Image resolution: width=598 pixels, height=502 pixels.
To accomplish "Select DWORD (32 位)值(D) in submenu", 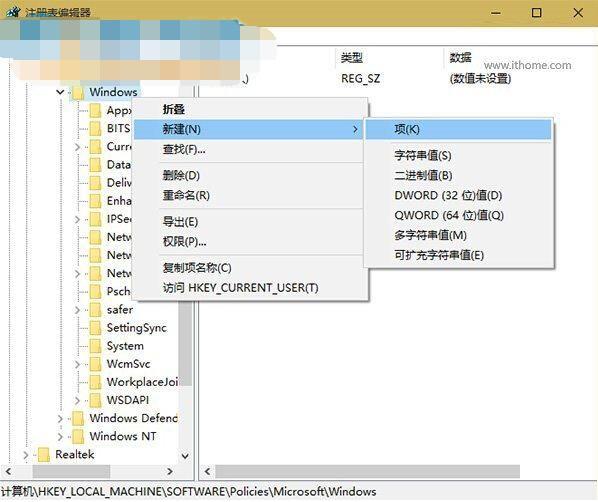I will point(448,196).
